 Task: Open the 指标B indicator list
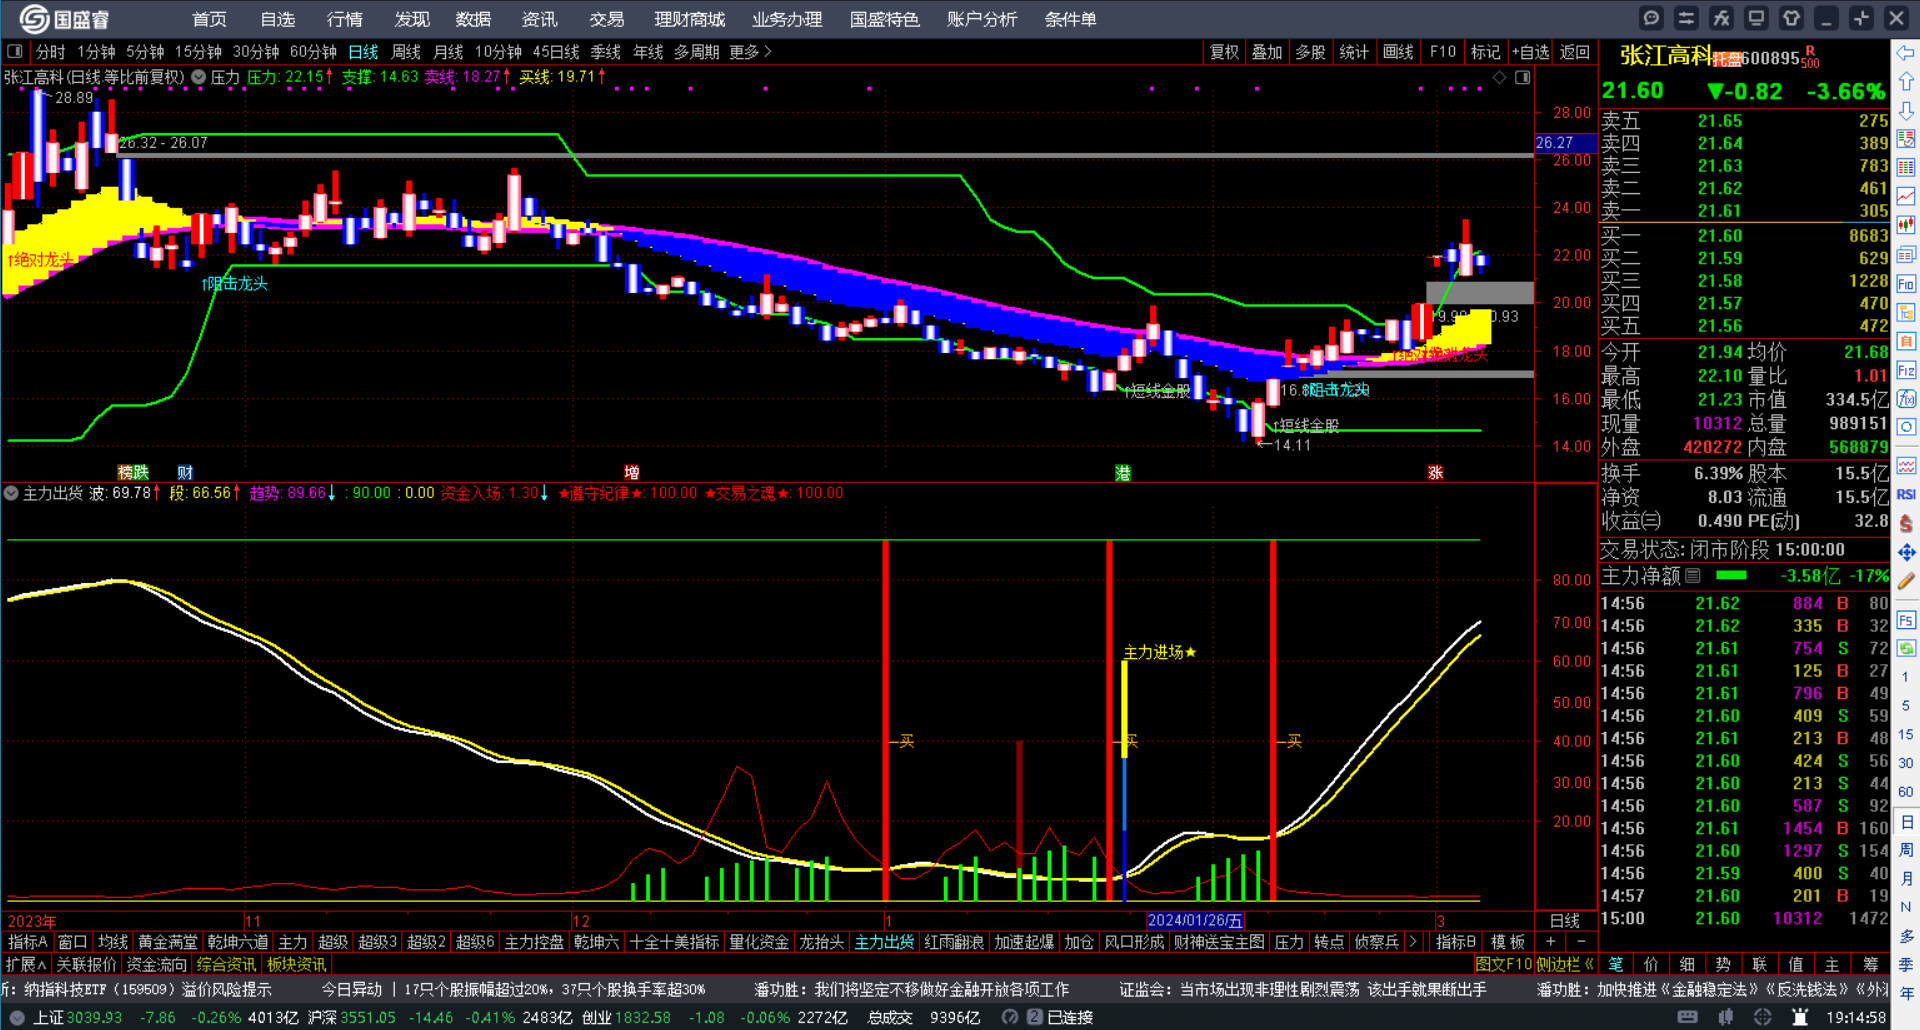click(x=1456, y=942)
